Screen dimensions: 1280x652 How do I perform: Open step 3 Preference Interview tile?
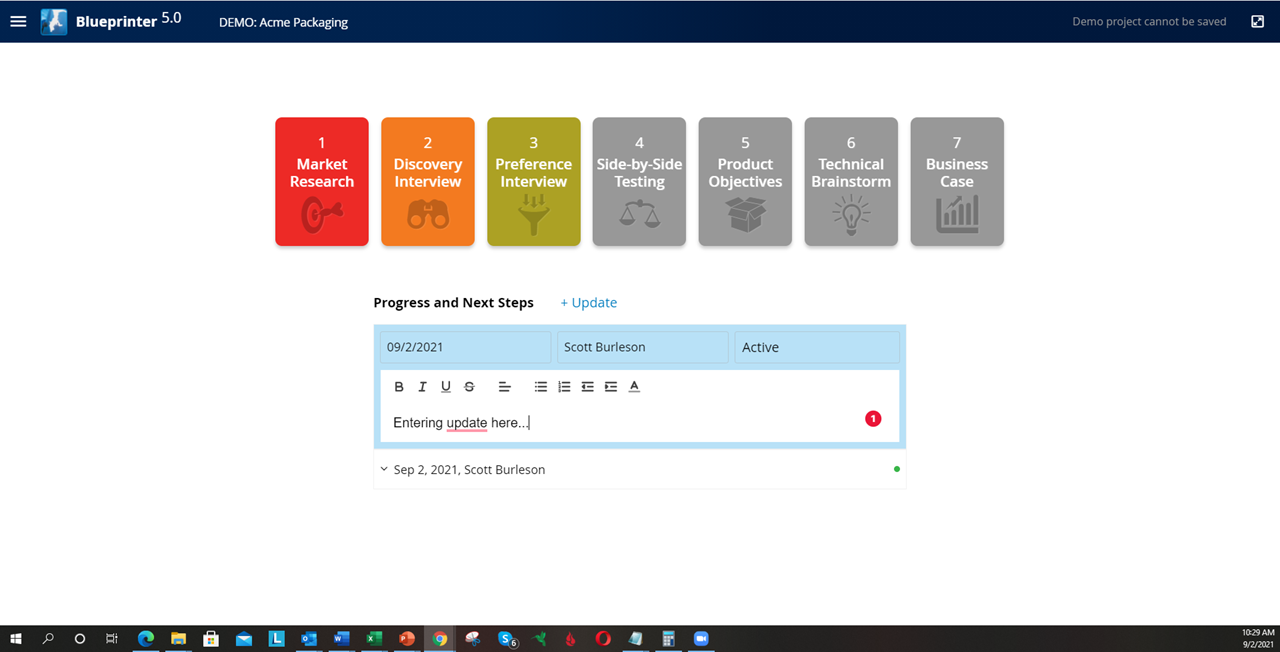click(x=534, y=181)
